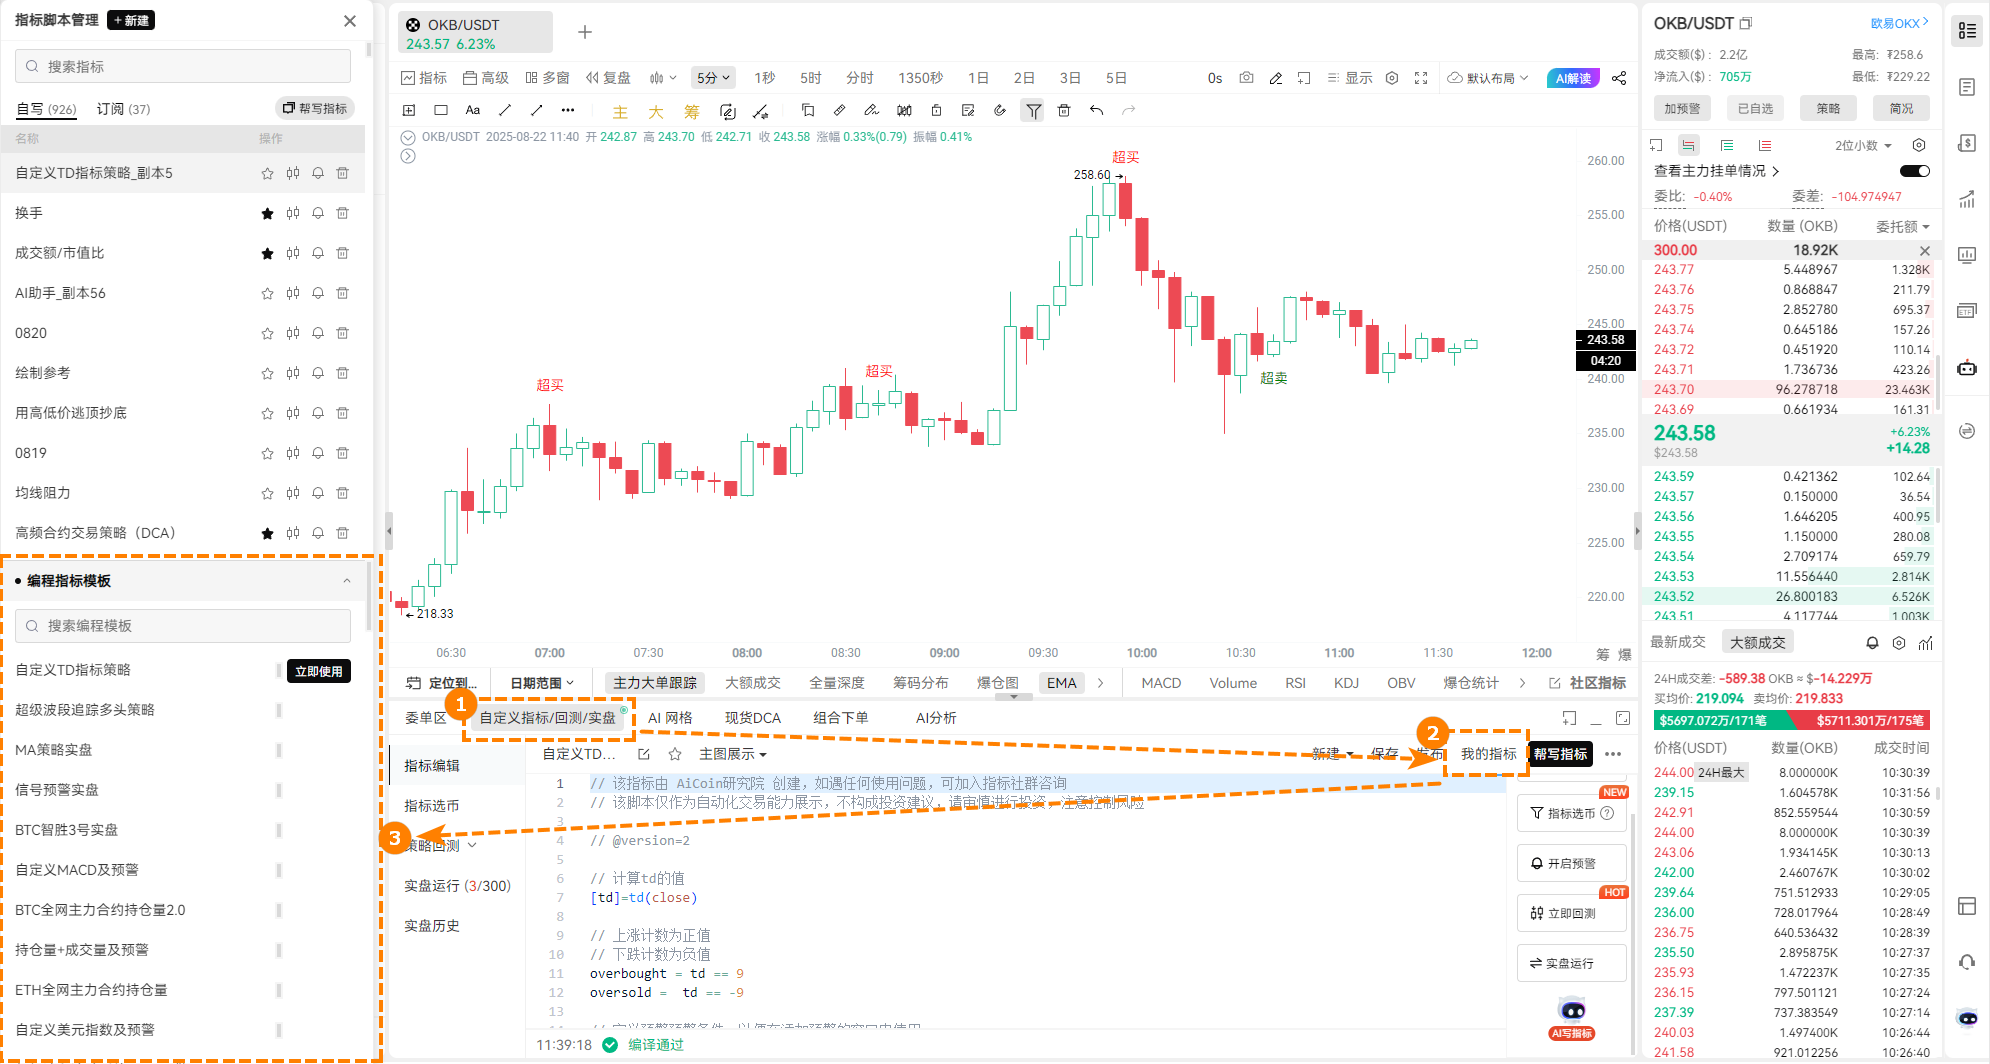Click the 加预警 button
This screenshot has width=1990, height=1064.
point(1682,108)
